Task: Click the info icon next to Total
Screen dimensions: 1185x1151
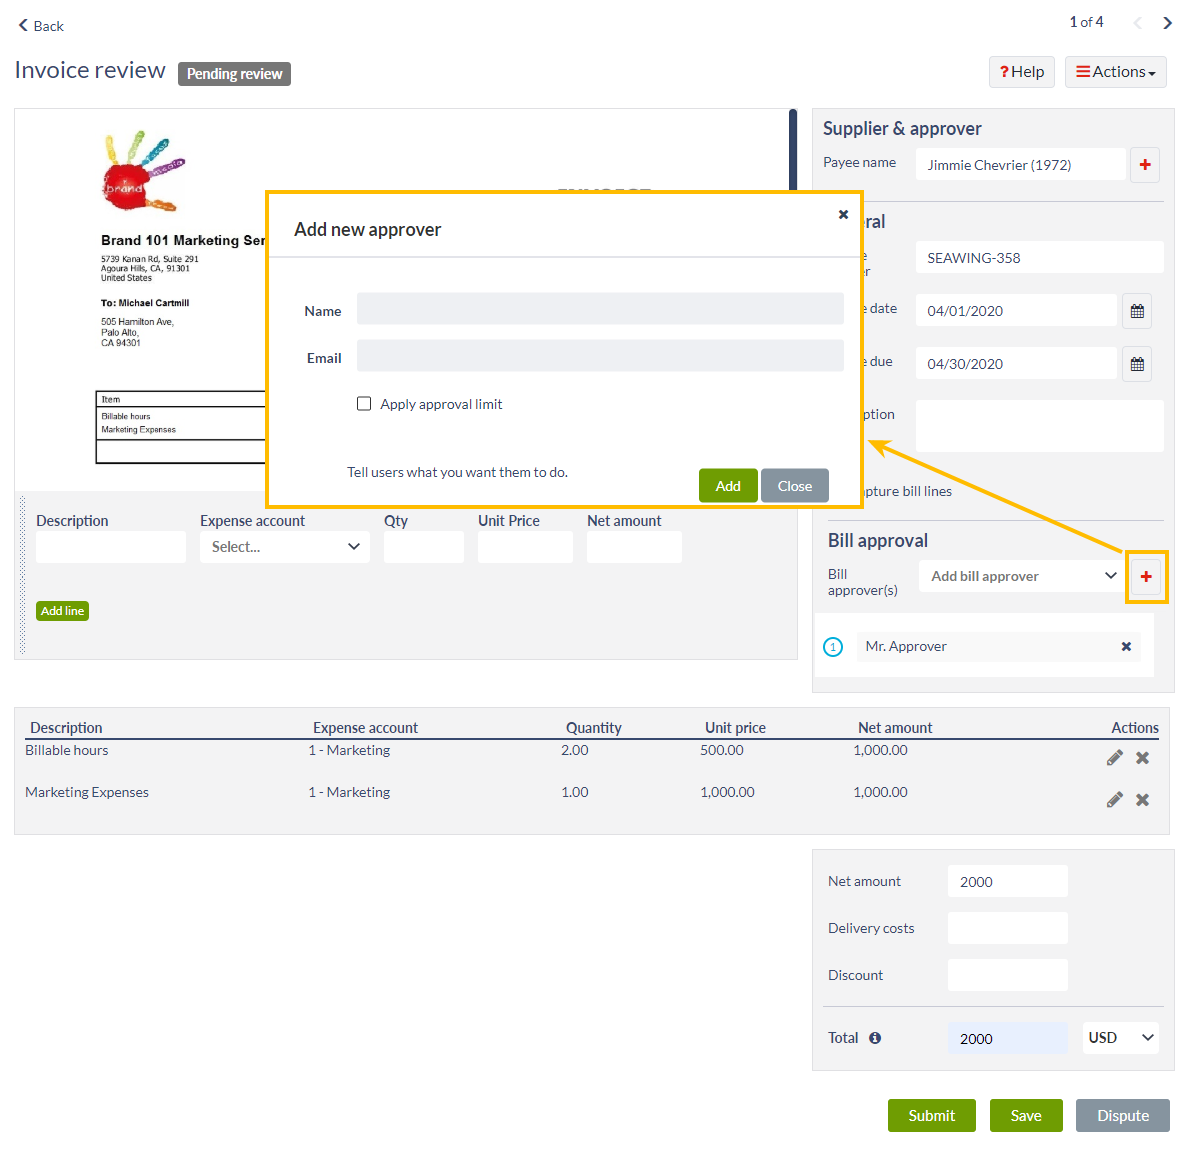Action: 875,1037
